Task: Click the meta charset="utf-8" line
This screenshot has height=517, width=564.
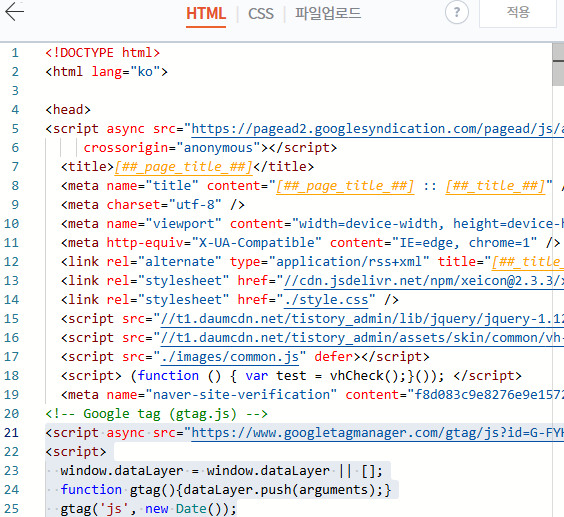Action: pos(153,205)
